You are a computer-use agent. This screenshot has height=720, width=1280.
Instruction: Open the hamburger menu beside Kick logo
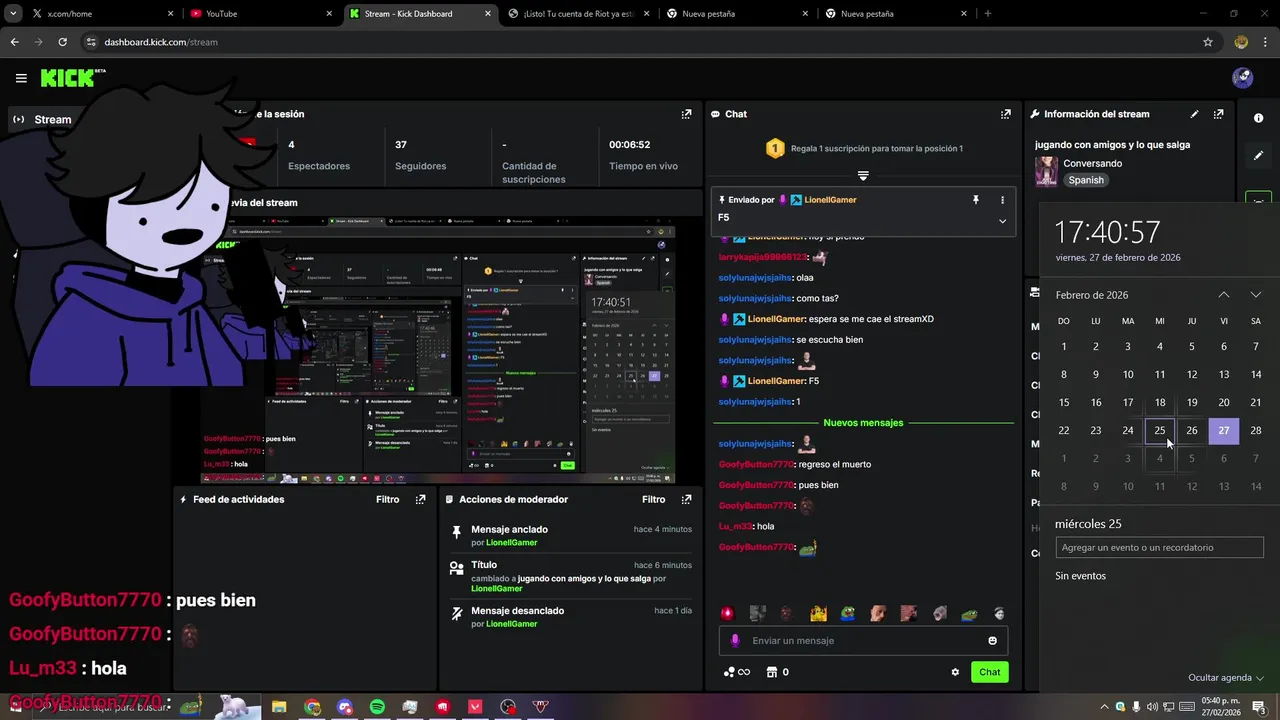[x=21, y=78]
